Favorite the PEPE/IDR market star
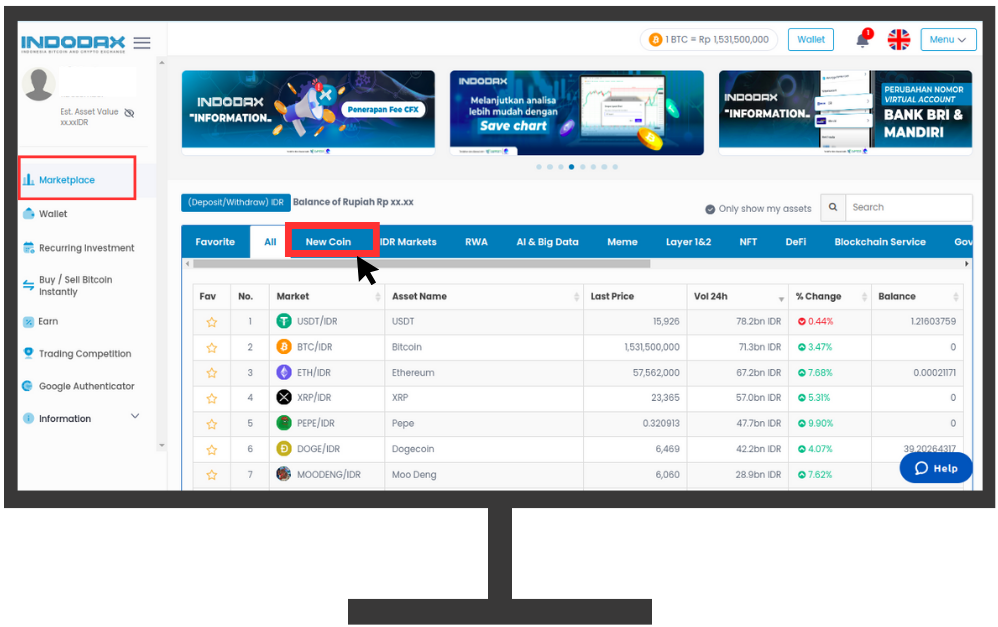998x627 pixels. 212,424
